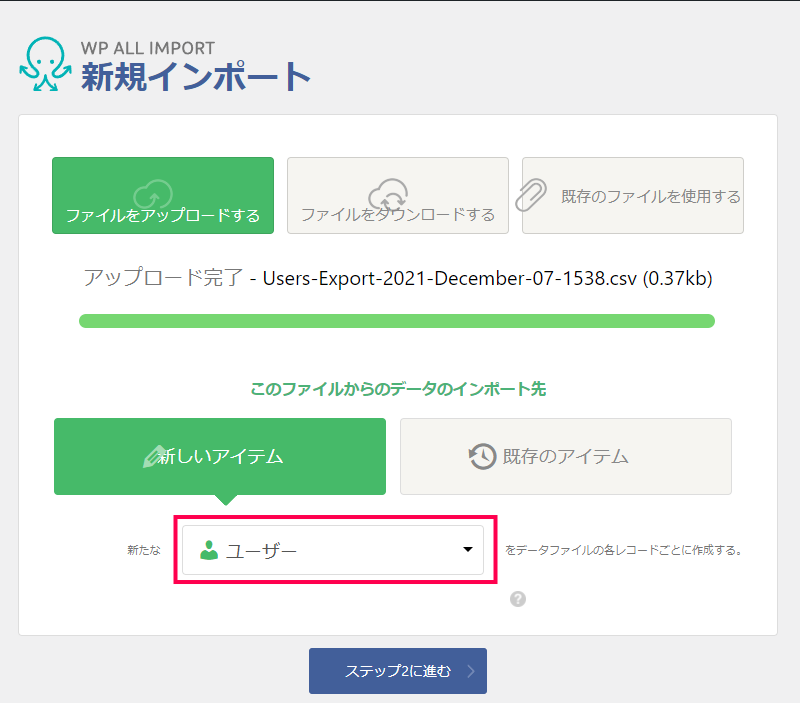The height and width of the screenshot is (703, 800).
Task: Click the pencil icon on 新しいアイテム
Action: point(153,456)
